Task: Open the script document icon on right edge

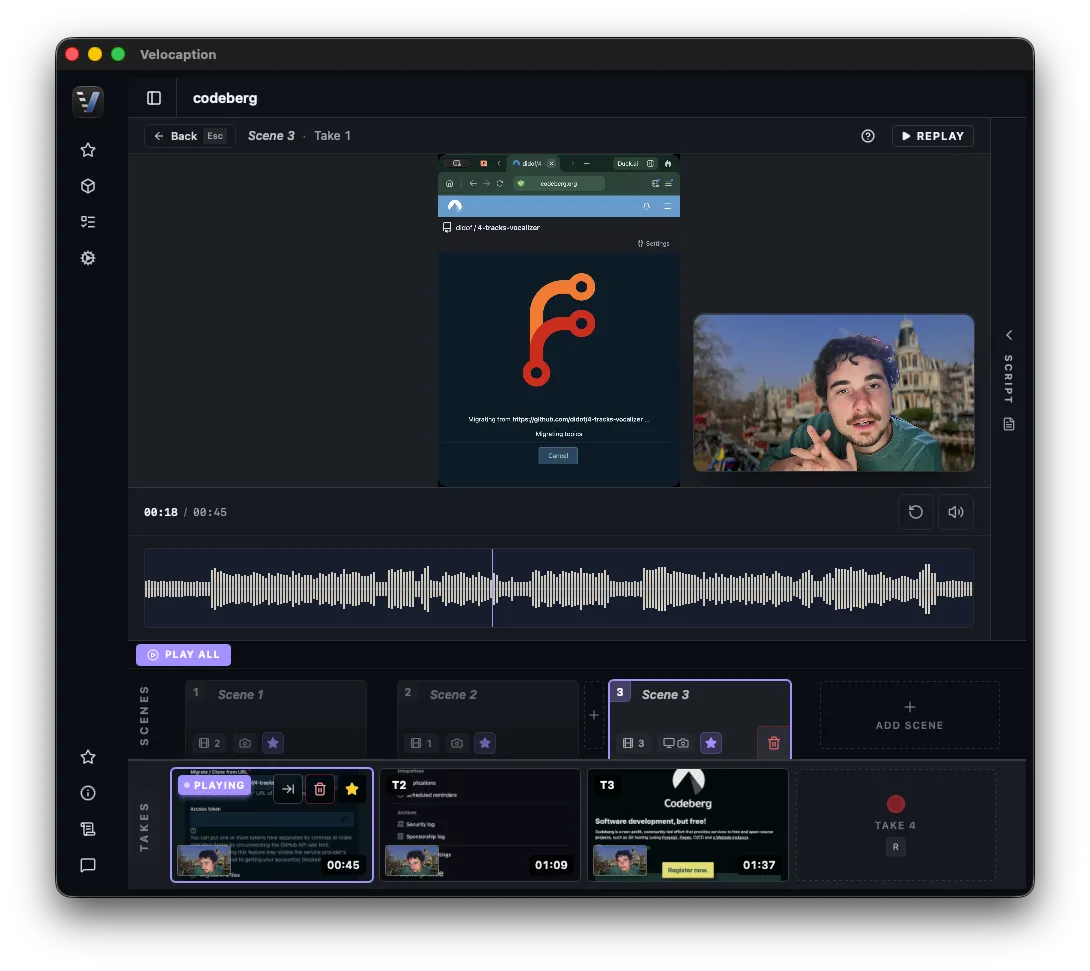Action: [1009, 424]
